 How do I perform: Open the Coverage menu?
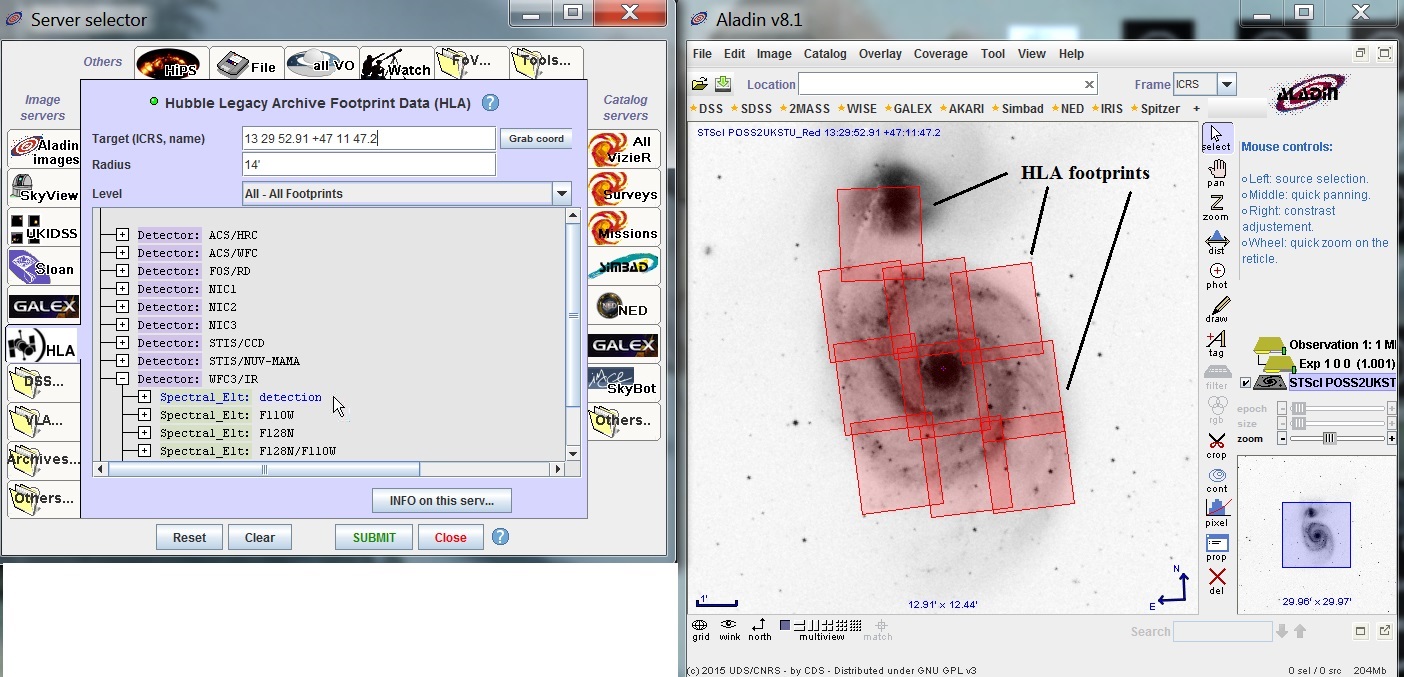tap(941, 54)
